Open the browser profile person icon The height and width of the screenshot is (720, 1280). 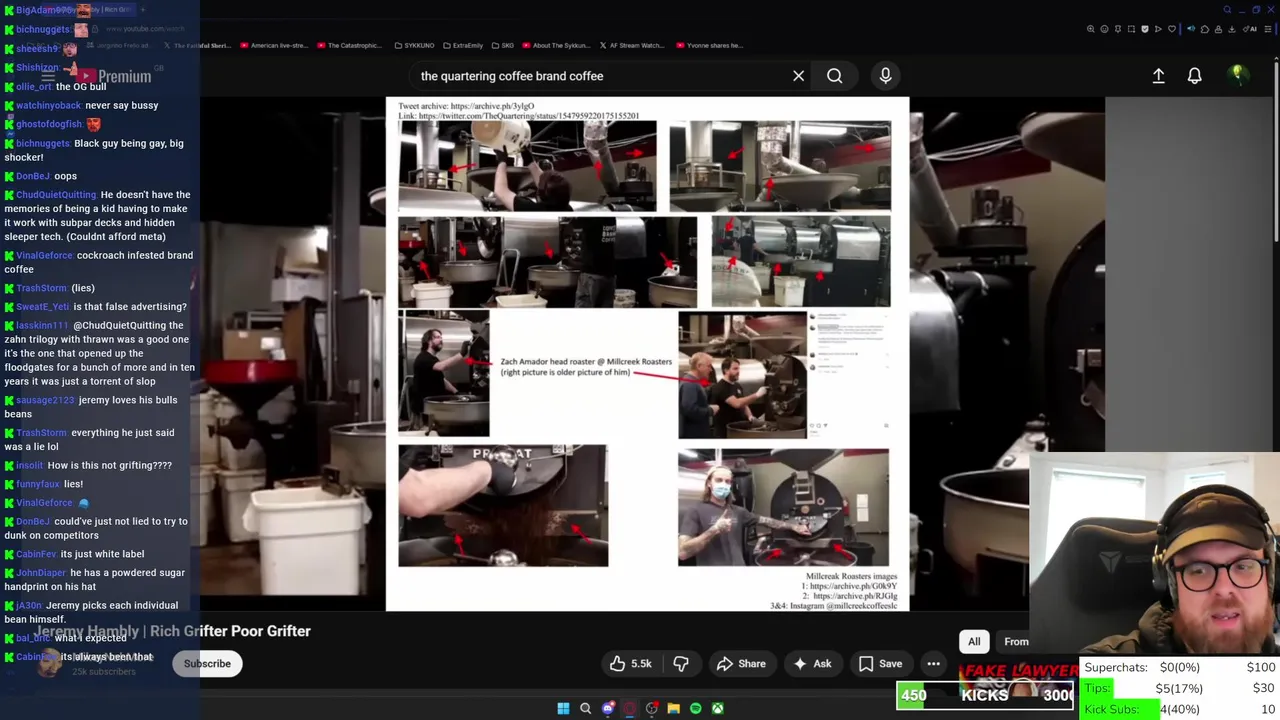(1218, 29)
